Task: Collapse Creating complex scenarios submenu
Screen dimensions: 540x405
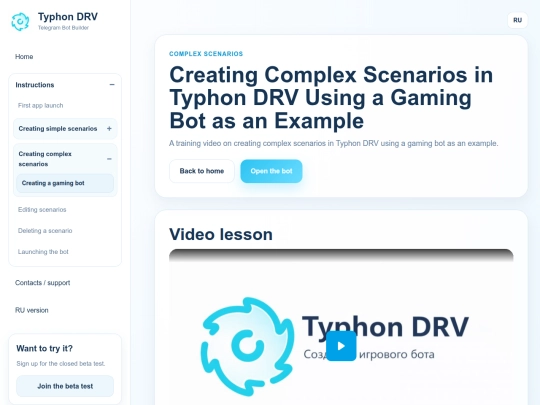Action: (109, 159)
